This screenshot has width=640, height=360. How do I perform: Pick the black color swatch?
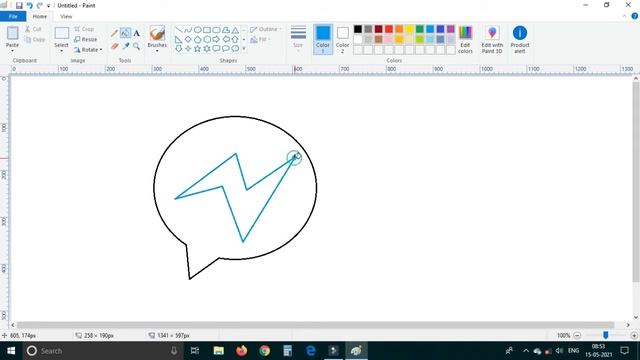coord(358,29)
